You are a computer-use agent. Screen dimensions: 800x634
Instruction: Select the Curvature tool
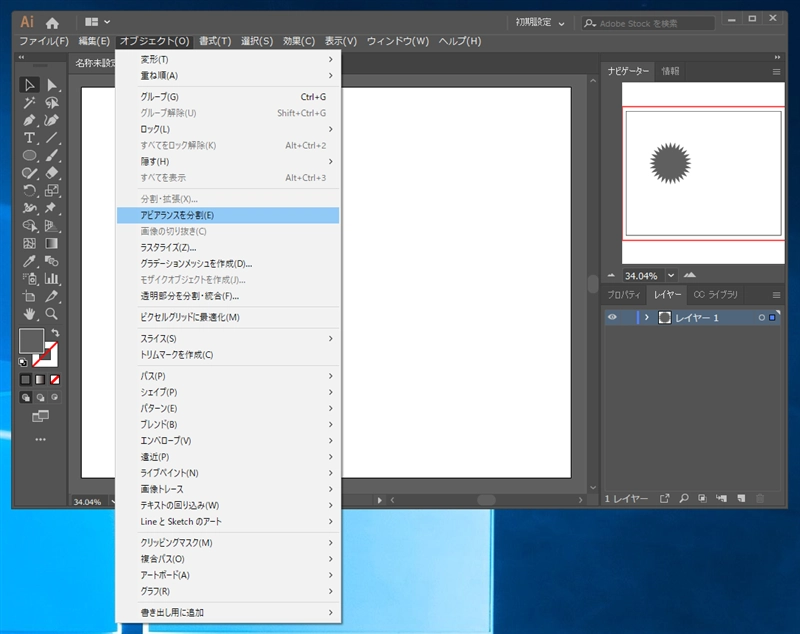[52, 120]
